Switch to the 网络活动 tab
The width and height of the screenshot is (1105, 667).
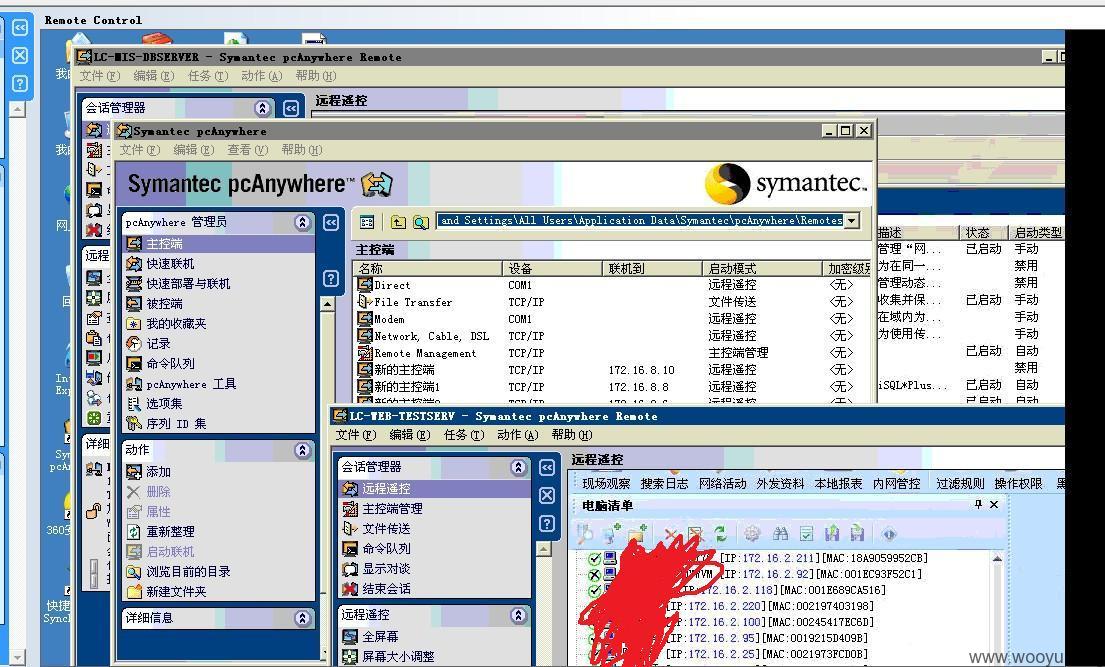[x=722, y=483]
